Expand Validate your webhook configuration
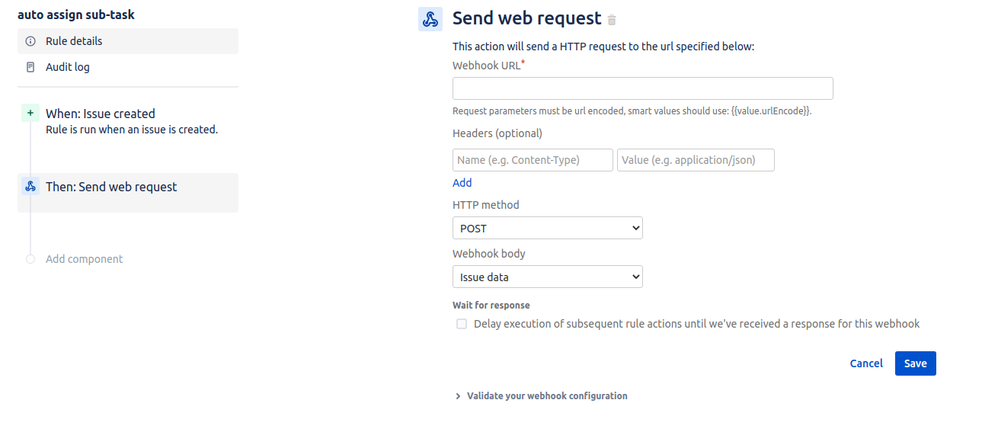The image size is (998, 445). 542,396
